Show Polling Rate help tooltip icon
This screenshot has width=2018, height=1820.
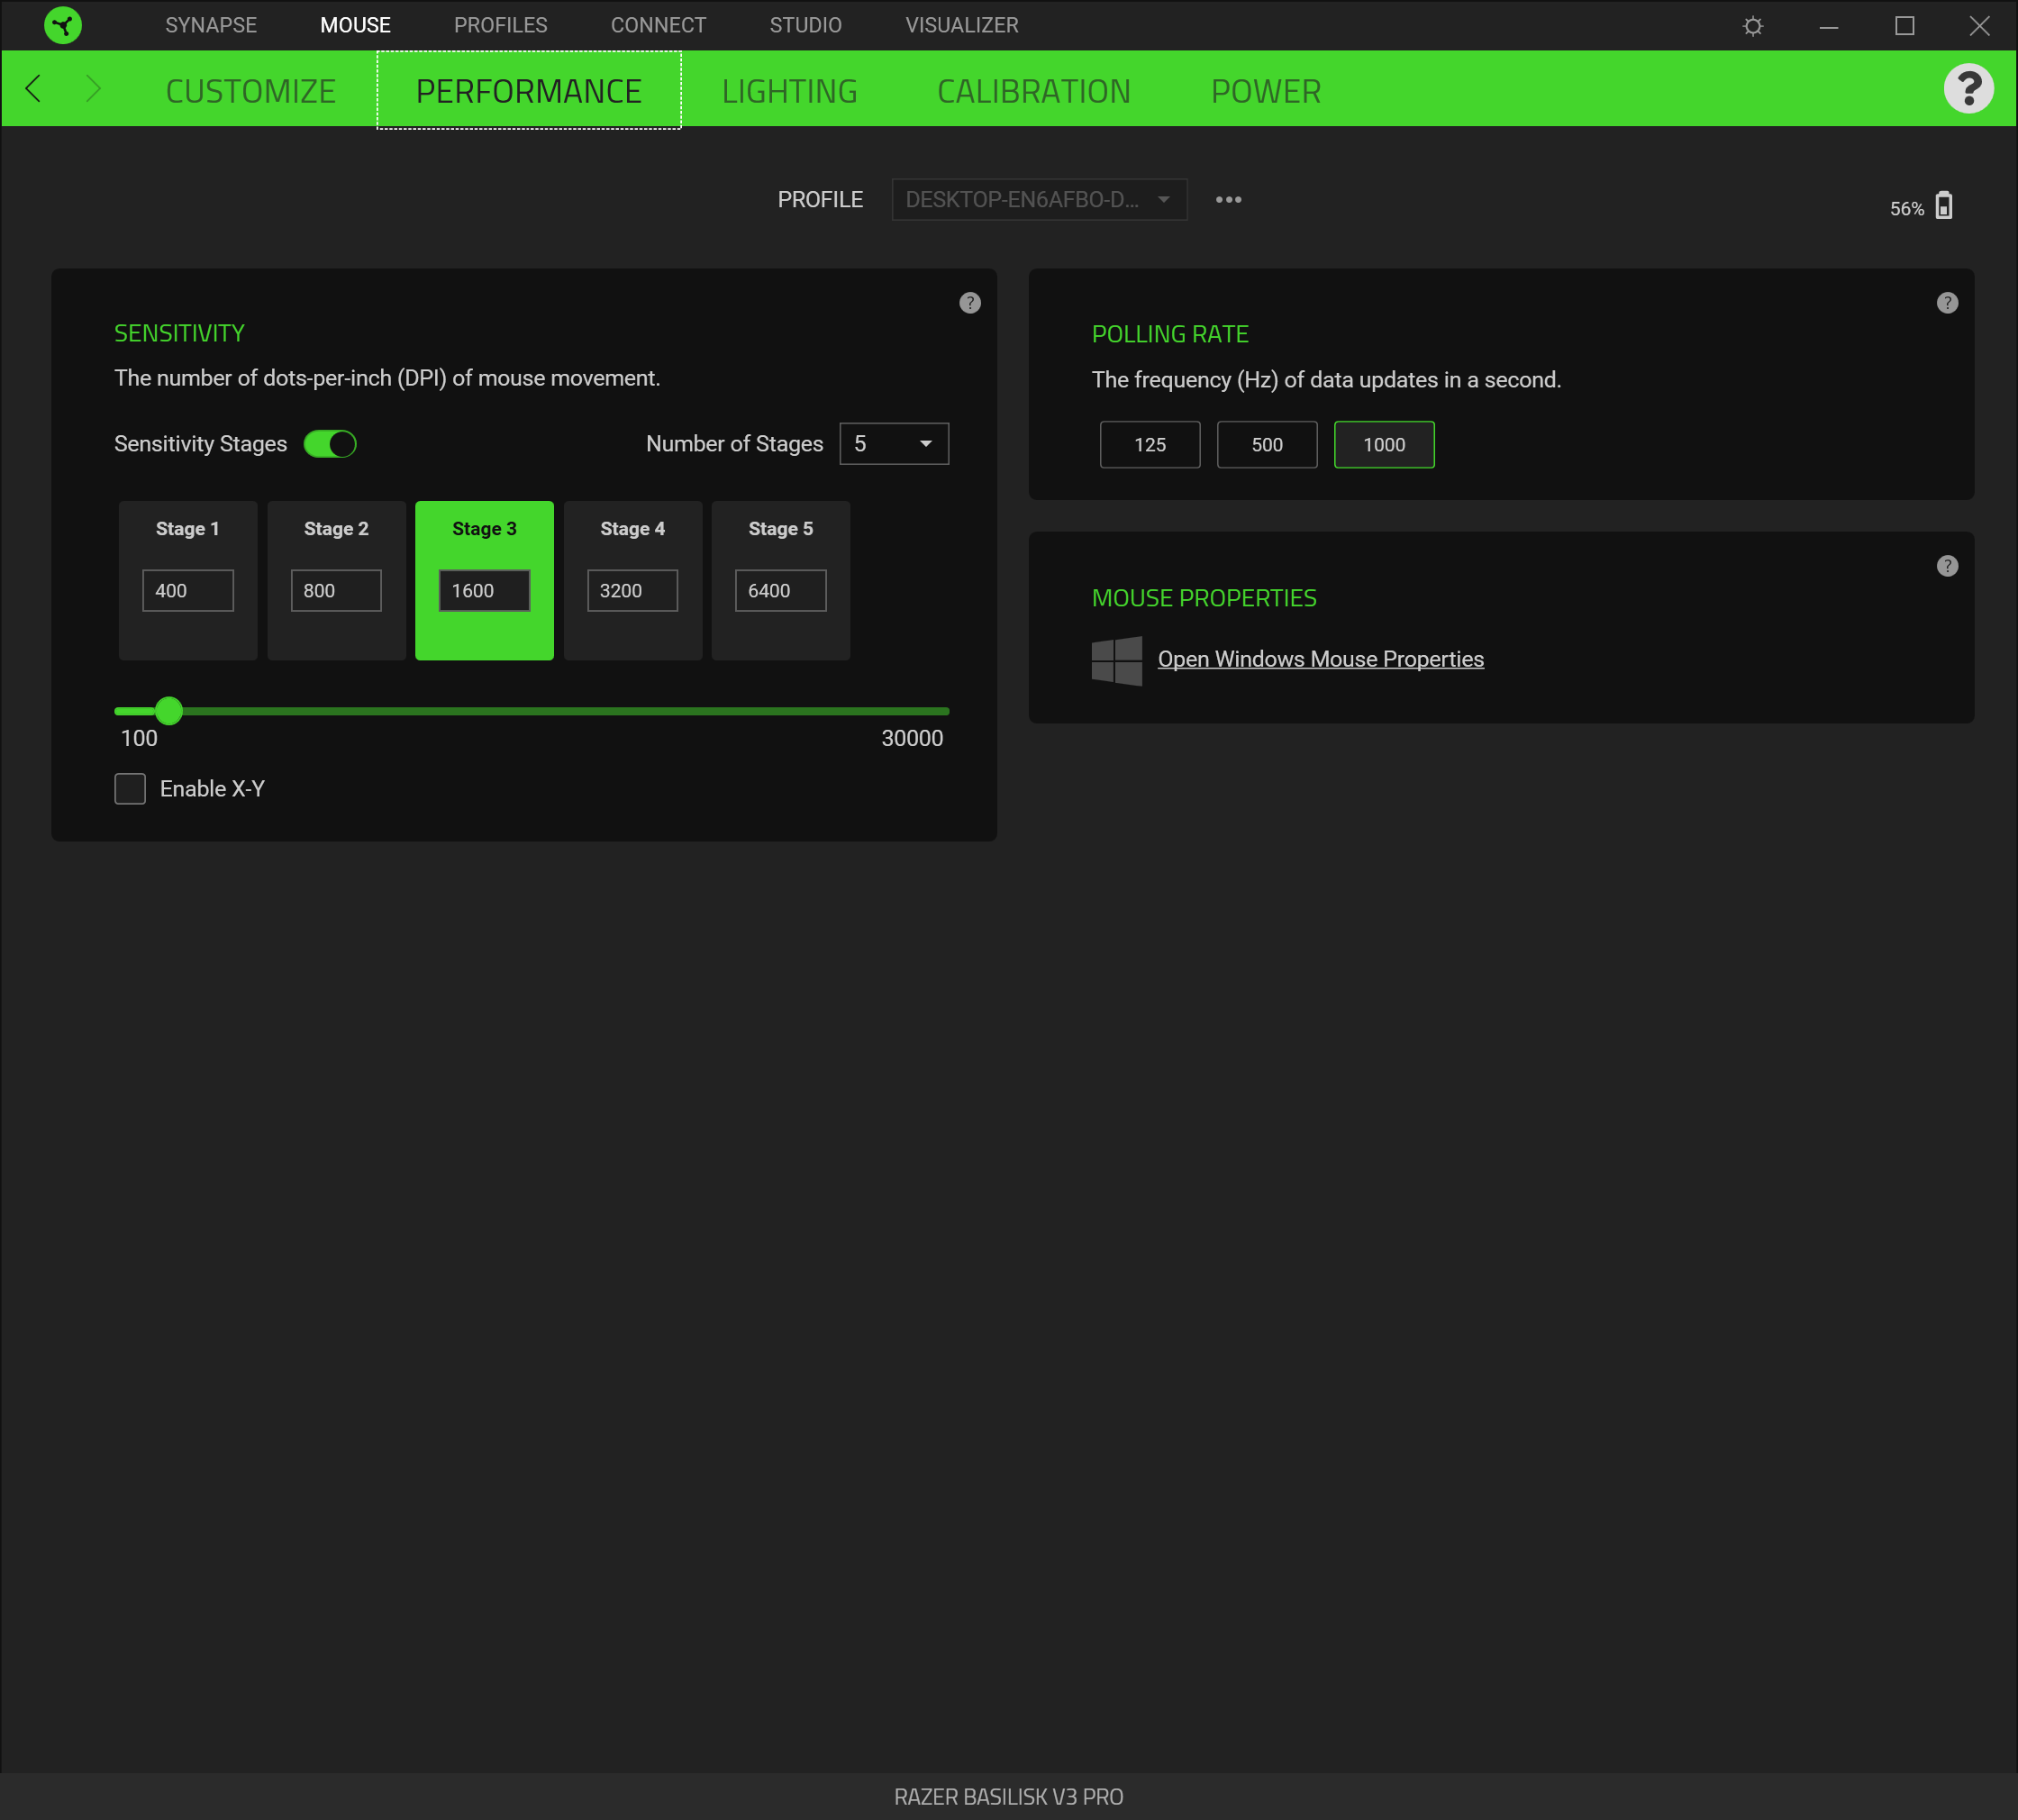(1946, 303)
